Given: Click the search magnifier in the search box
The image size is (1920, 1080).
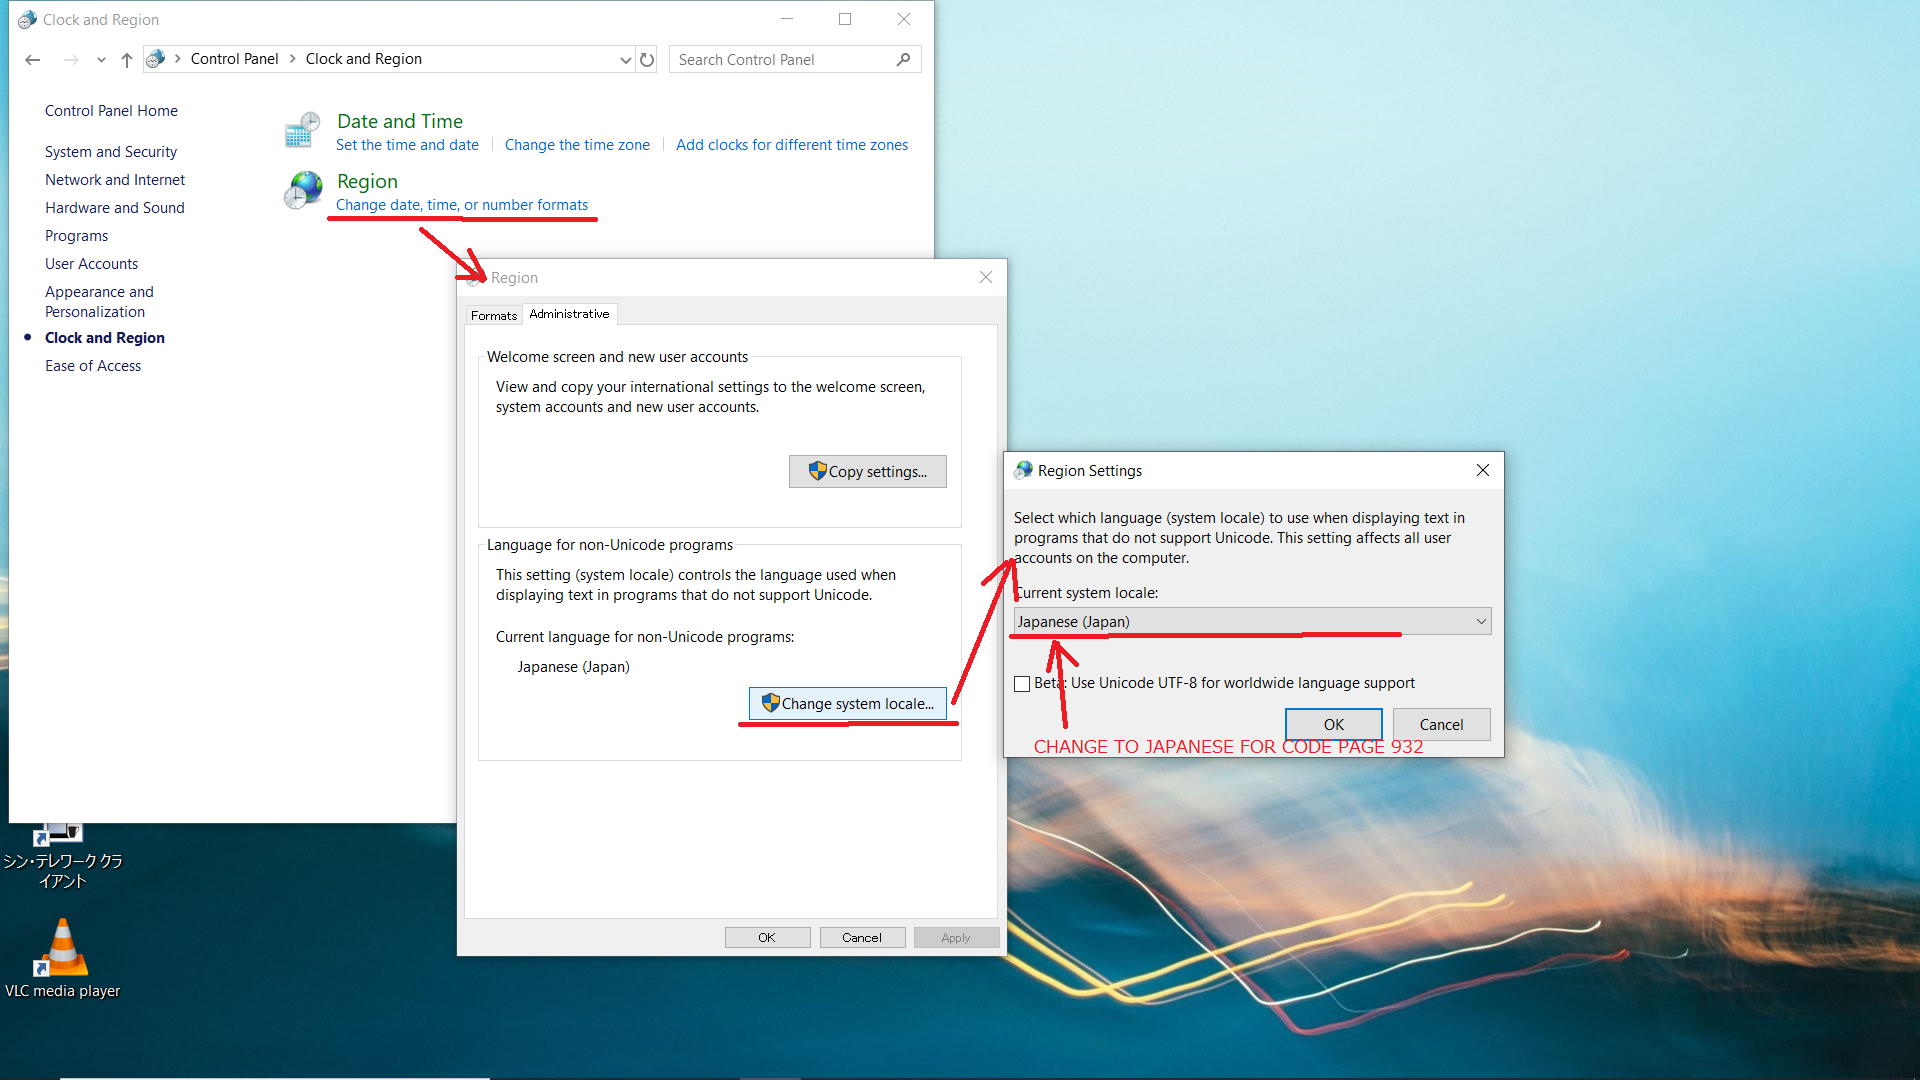Looking at the screenshot, I should (x=903, y=59).
